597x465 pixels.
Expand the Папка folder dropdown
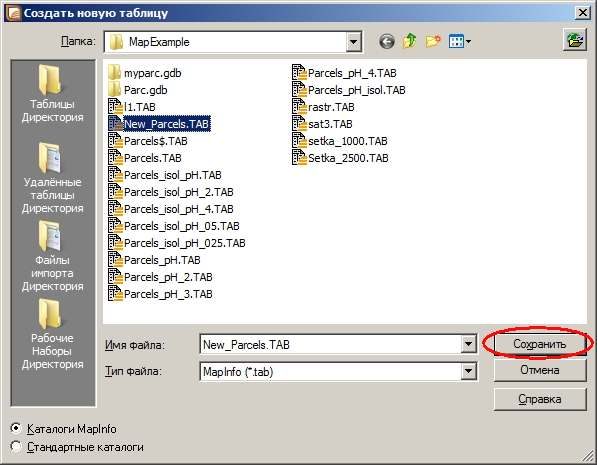click(353, 42)
